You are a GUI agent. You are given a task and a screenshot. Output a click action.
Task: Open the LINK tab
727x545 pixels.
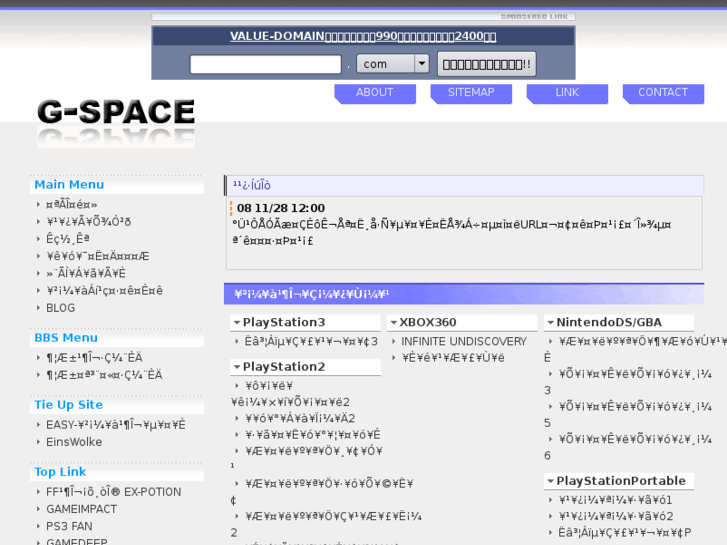tap(567, 93)
